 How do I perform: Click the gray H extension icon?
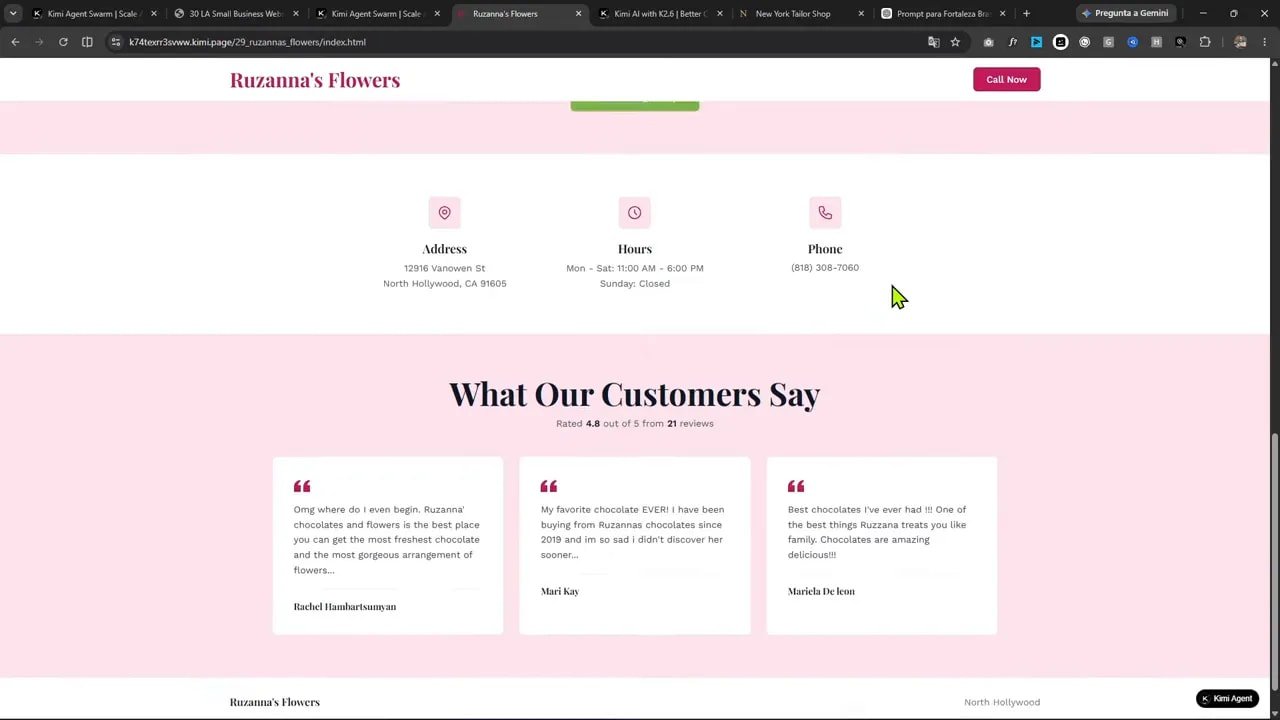tap(1157, 42)
